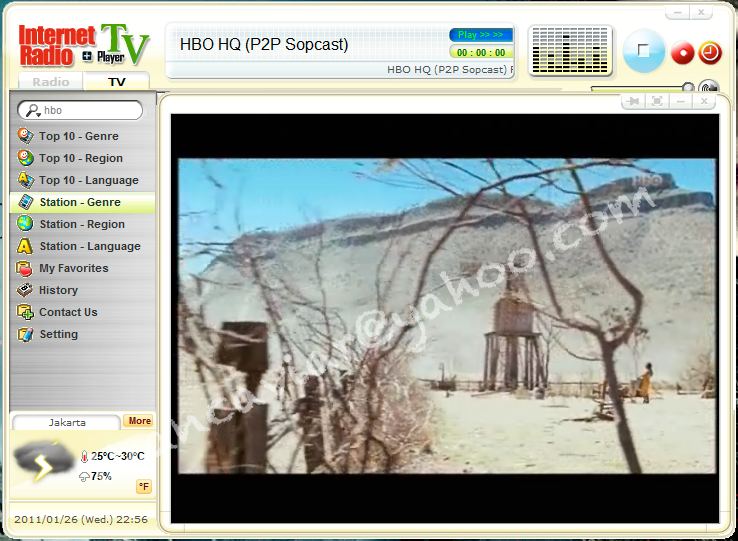Click the HBO HQ (P2P Sopcast) title
The image size is (738, 541).
(264, 44)
